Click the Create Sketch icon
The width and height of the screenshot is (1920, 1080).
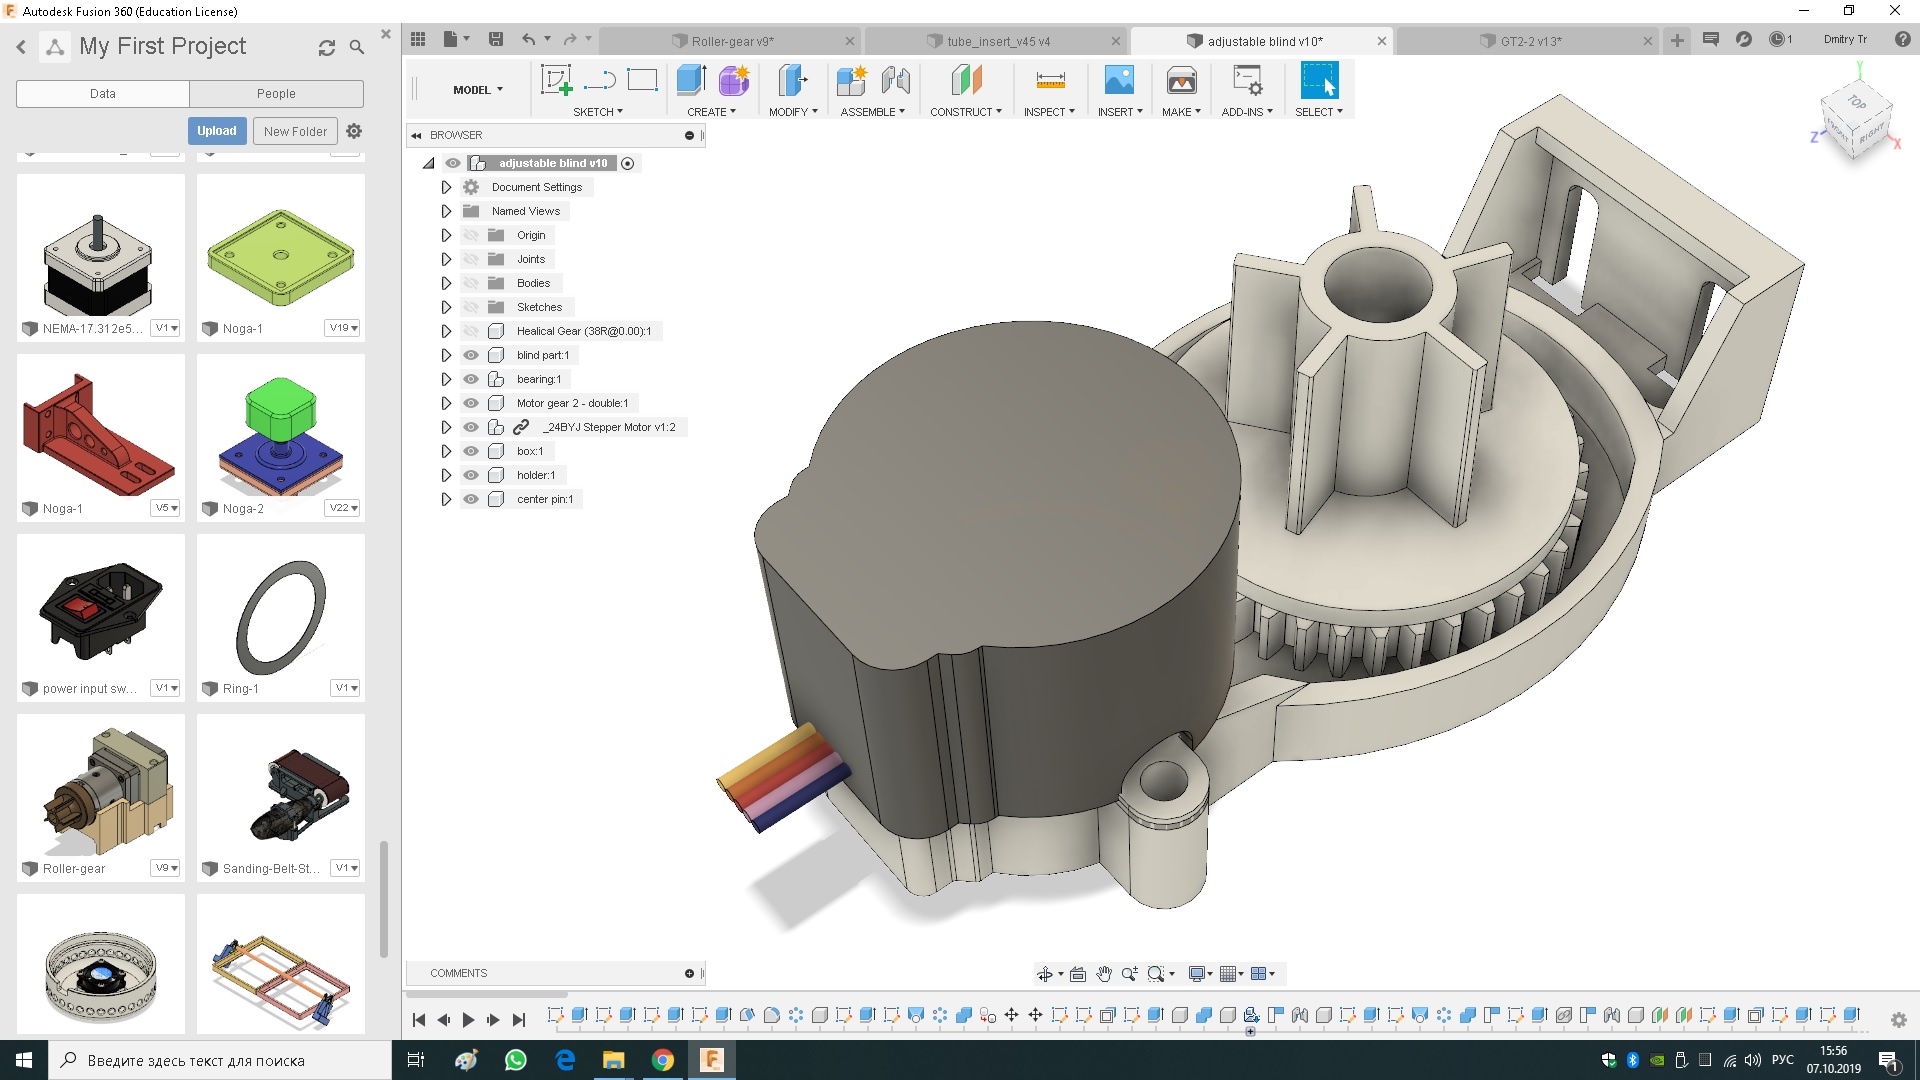click(556, 81)
